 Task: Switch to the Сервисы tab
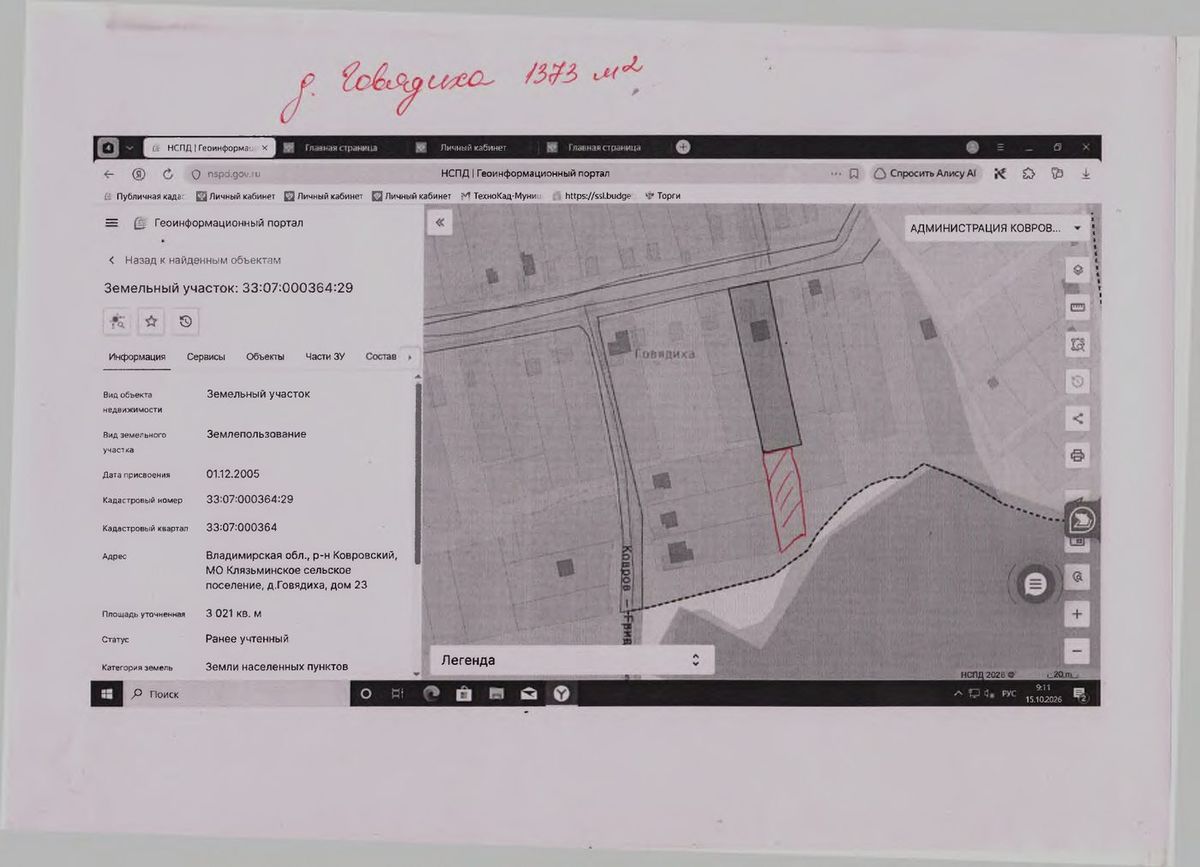pyautogui.click(x=206, y=357)
